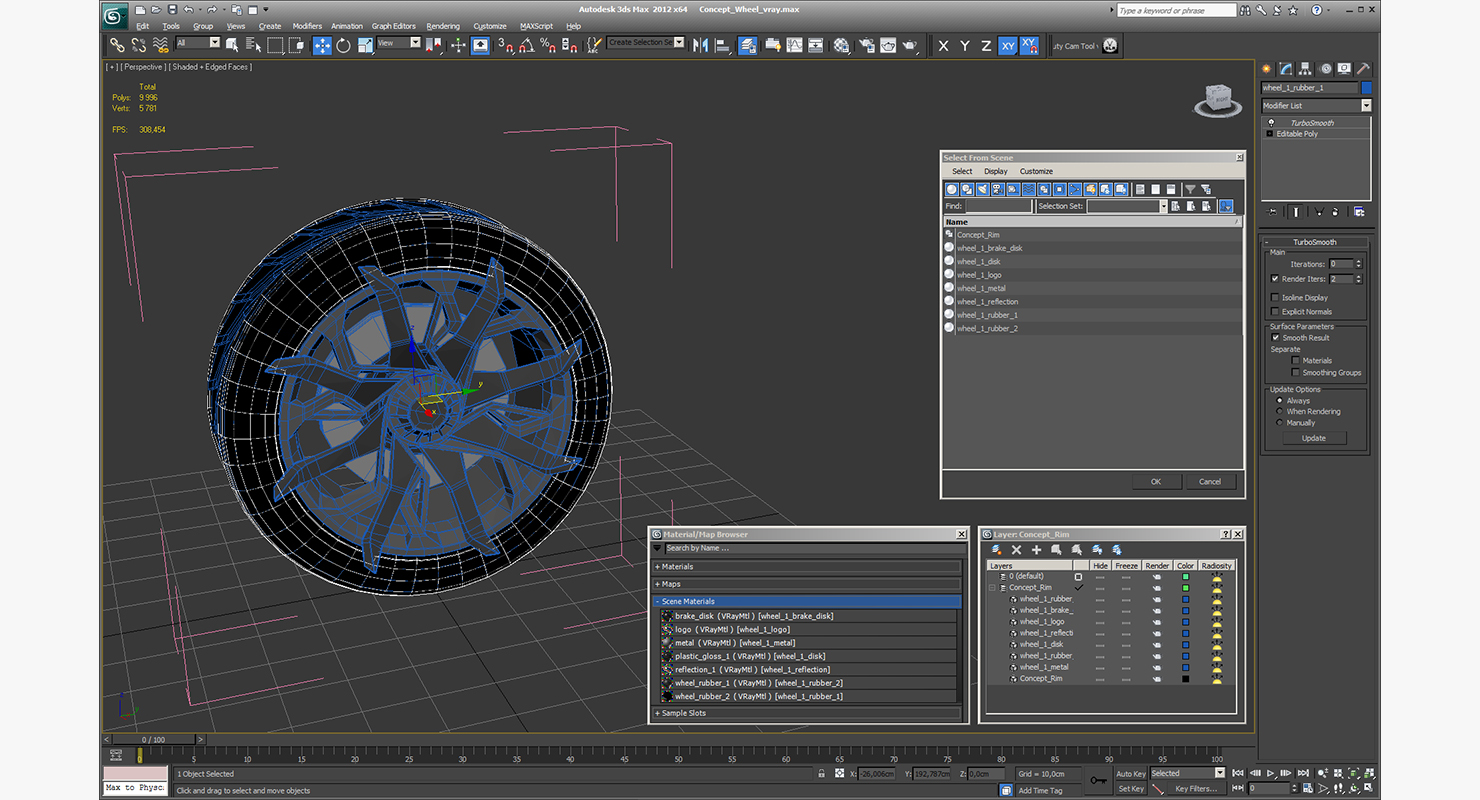Delete highlighted layer using X icon
The width and height of the screenshot is (1480, 800).
1016,549
